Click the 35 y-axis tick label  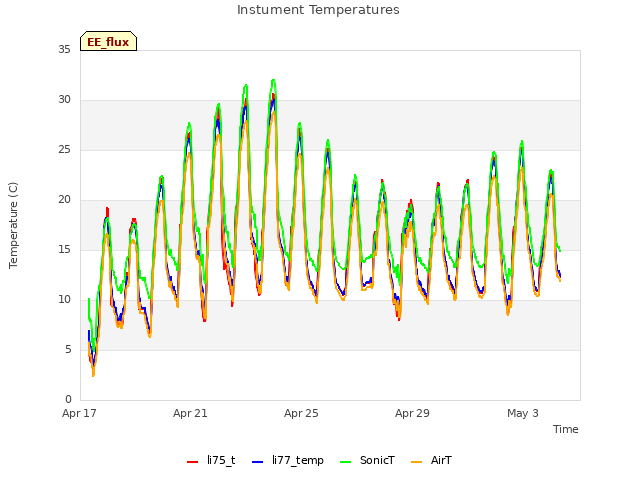pyautogui.click(x=64, y=49)
